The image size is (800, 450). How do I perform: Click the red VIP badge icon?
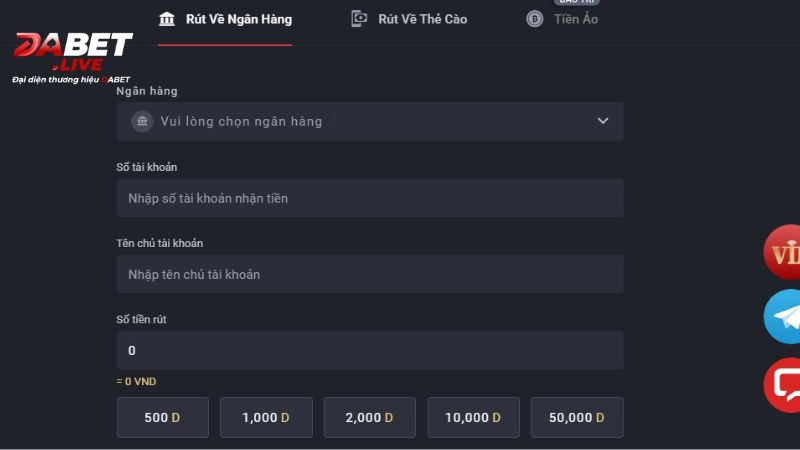pos(782,252)
